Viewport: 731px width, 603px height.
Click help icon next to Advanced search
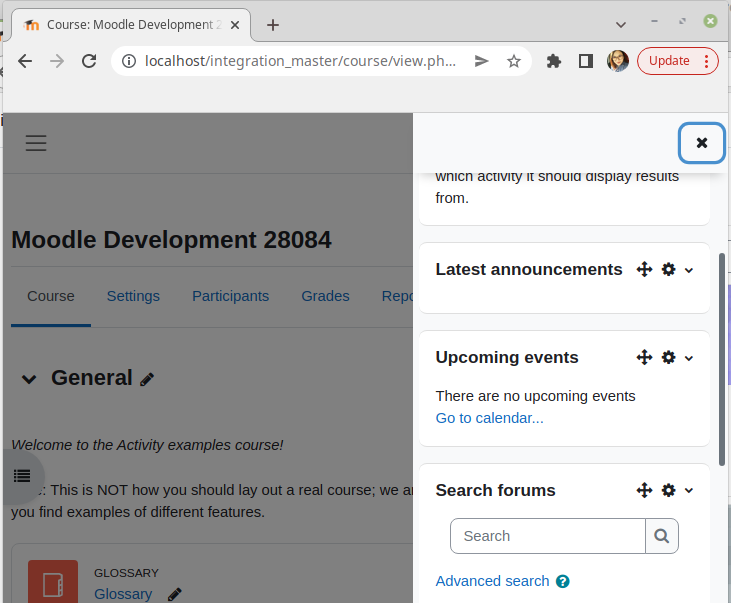click(x=563, y=582)
